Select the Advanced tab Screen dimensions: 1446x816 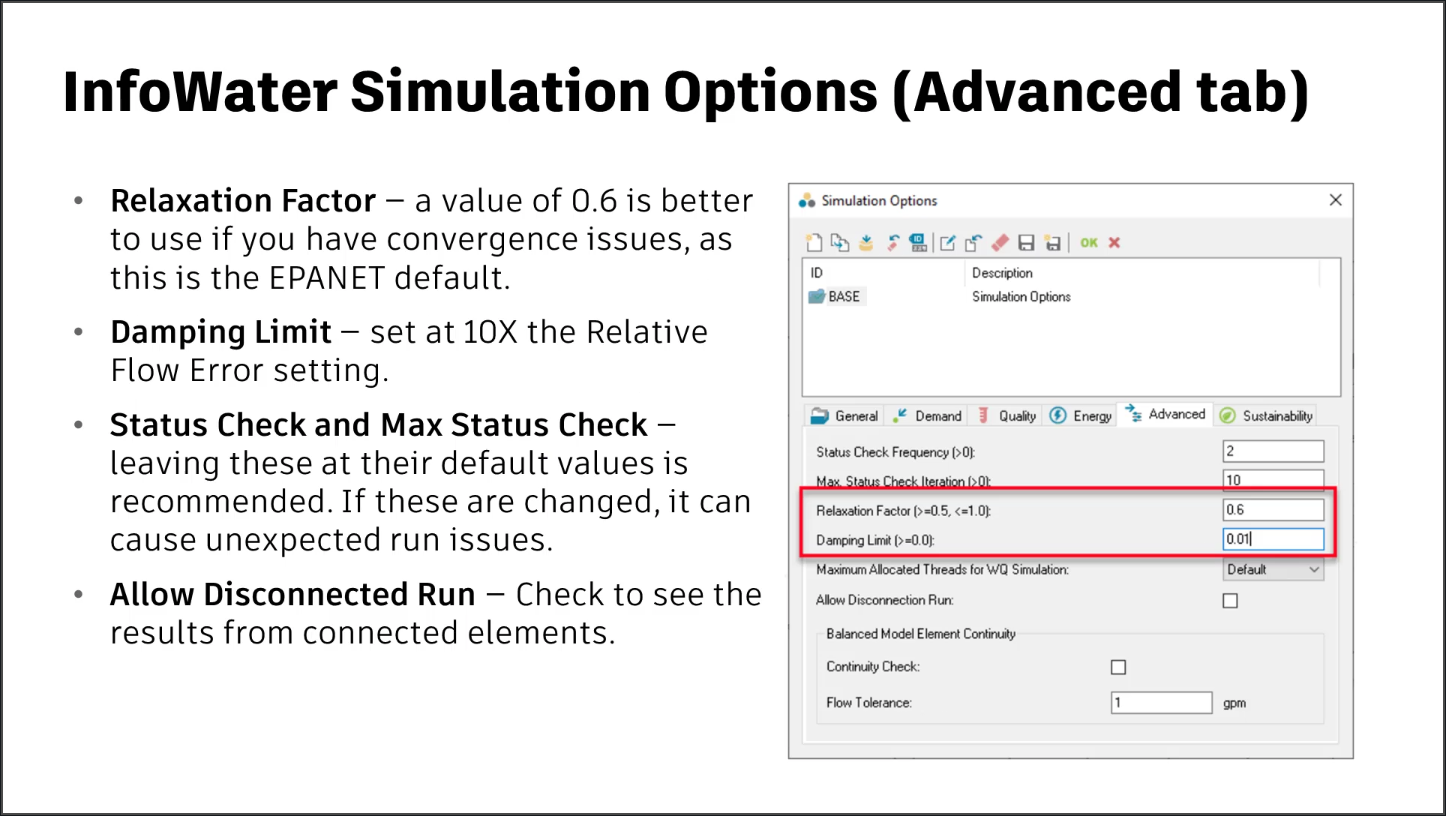(x=1165, y=414)
